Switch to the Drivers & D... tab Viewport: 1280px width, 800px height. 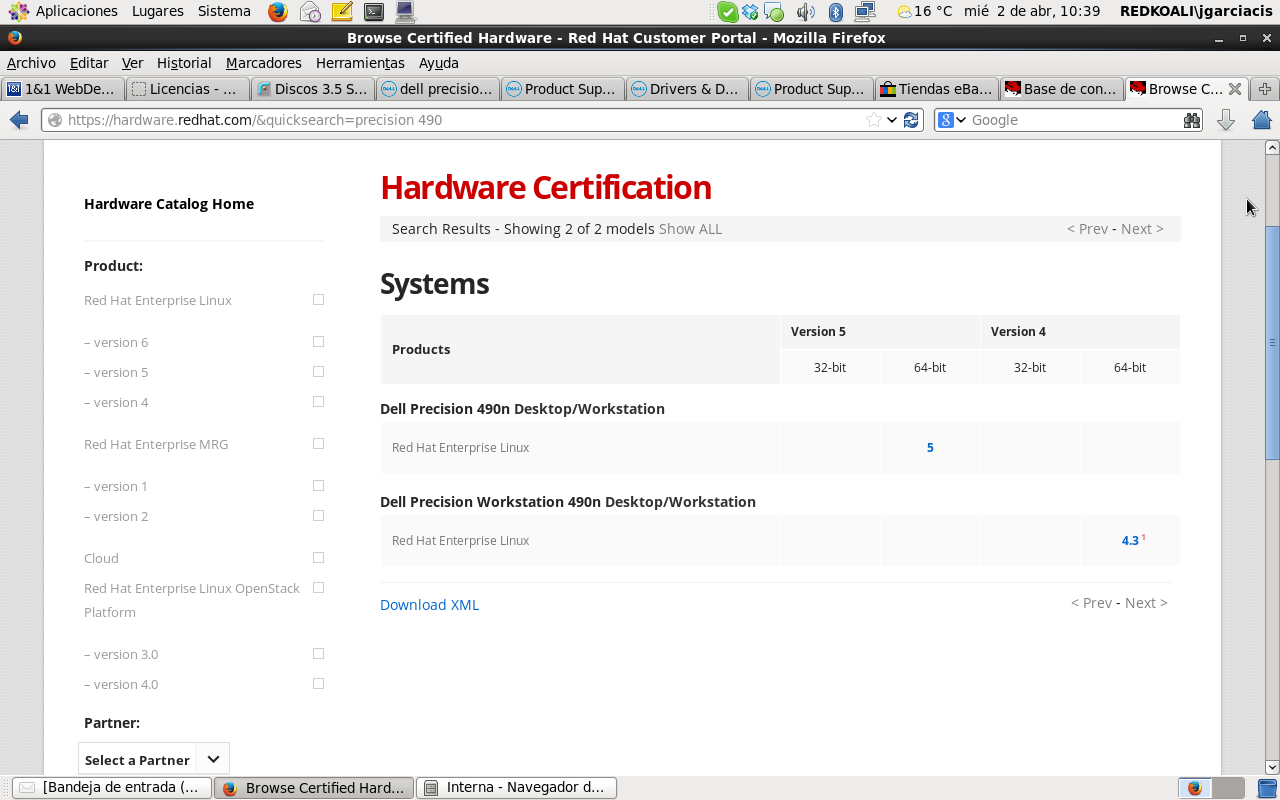pos(689,89)
